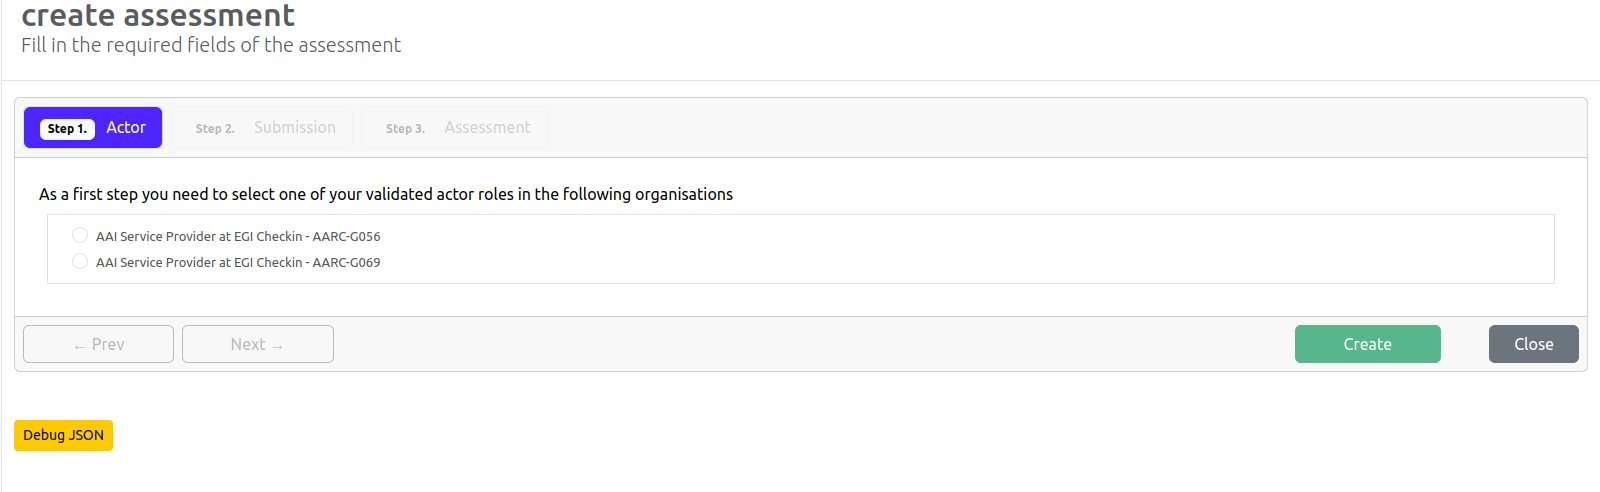Click the left arrow icon in Prev
Screen dimensions: 1600x492
pyautogui.click(x=79, y=346)
